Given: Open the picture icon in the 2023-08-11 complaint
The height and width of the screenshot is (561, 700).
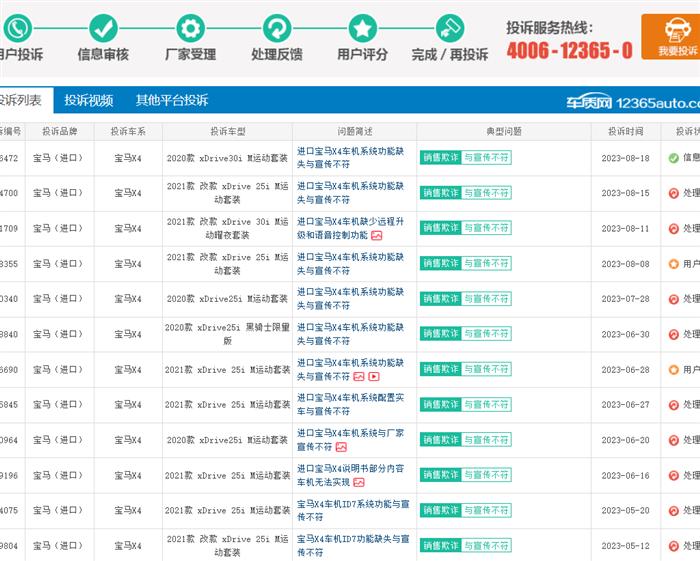Looking at the screenshot, I should tap(377, 235).
